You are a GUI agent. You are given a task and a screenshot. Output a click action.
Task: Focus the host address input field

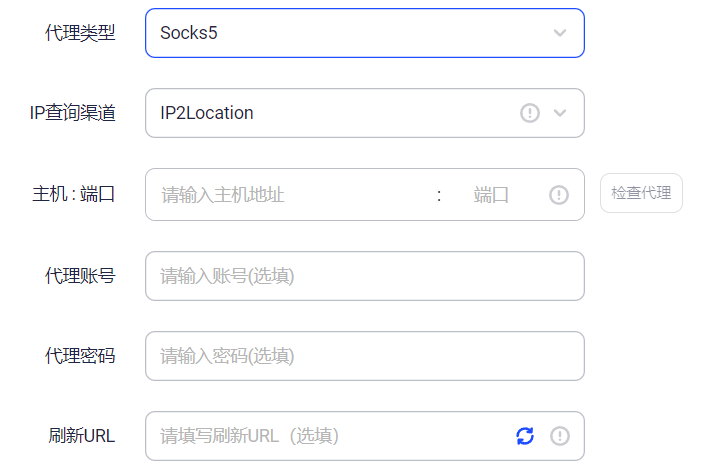290,195
